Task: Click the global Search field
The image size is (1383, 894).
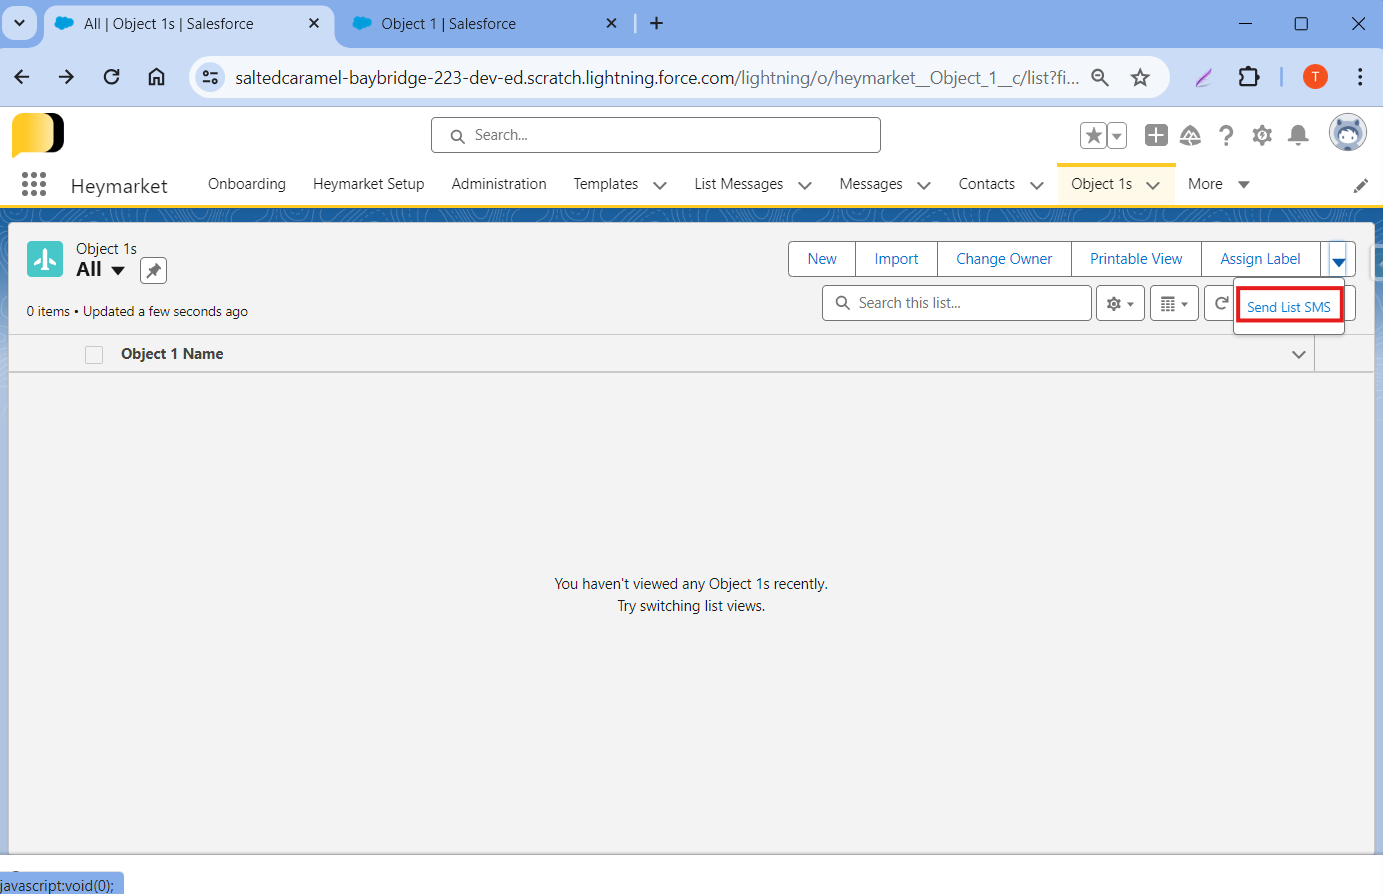Action: 656,135
